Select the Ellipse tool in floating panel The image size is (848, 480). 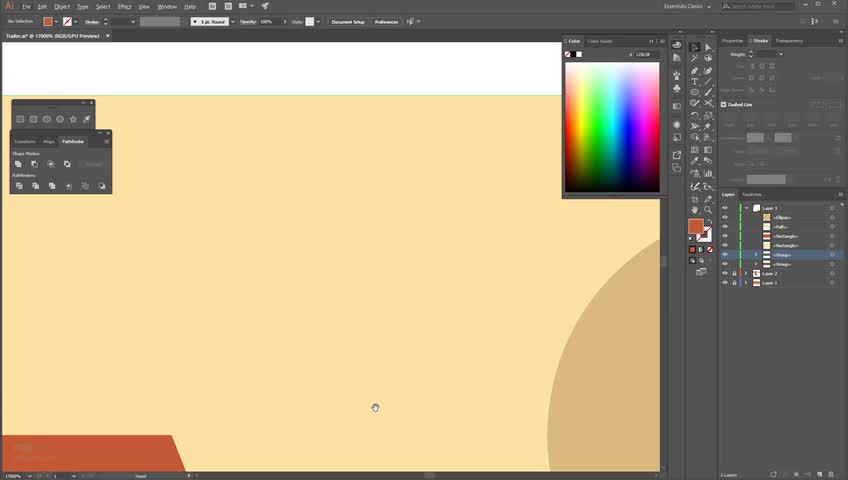click(x=47, y=119)
